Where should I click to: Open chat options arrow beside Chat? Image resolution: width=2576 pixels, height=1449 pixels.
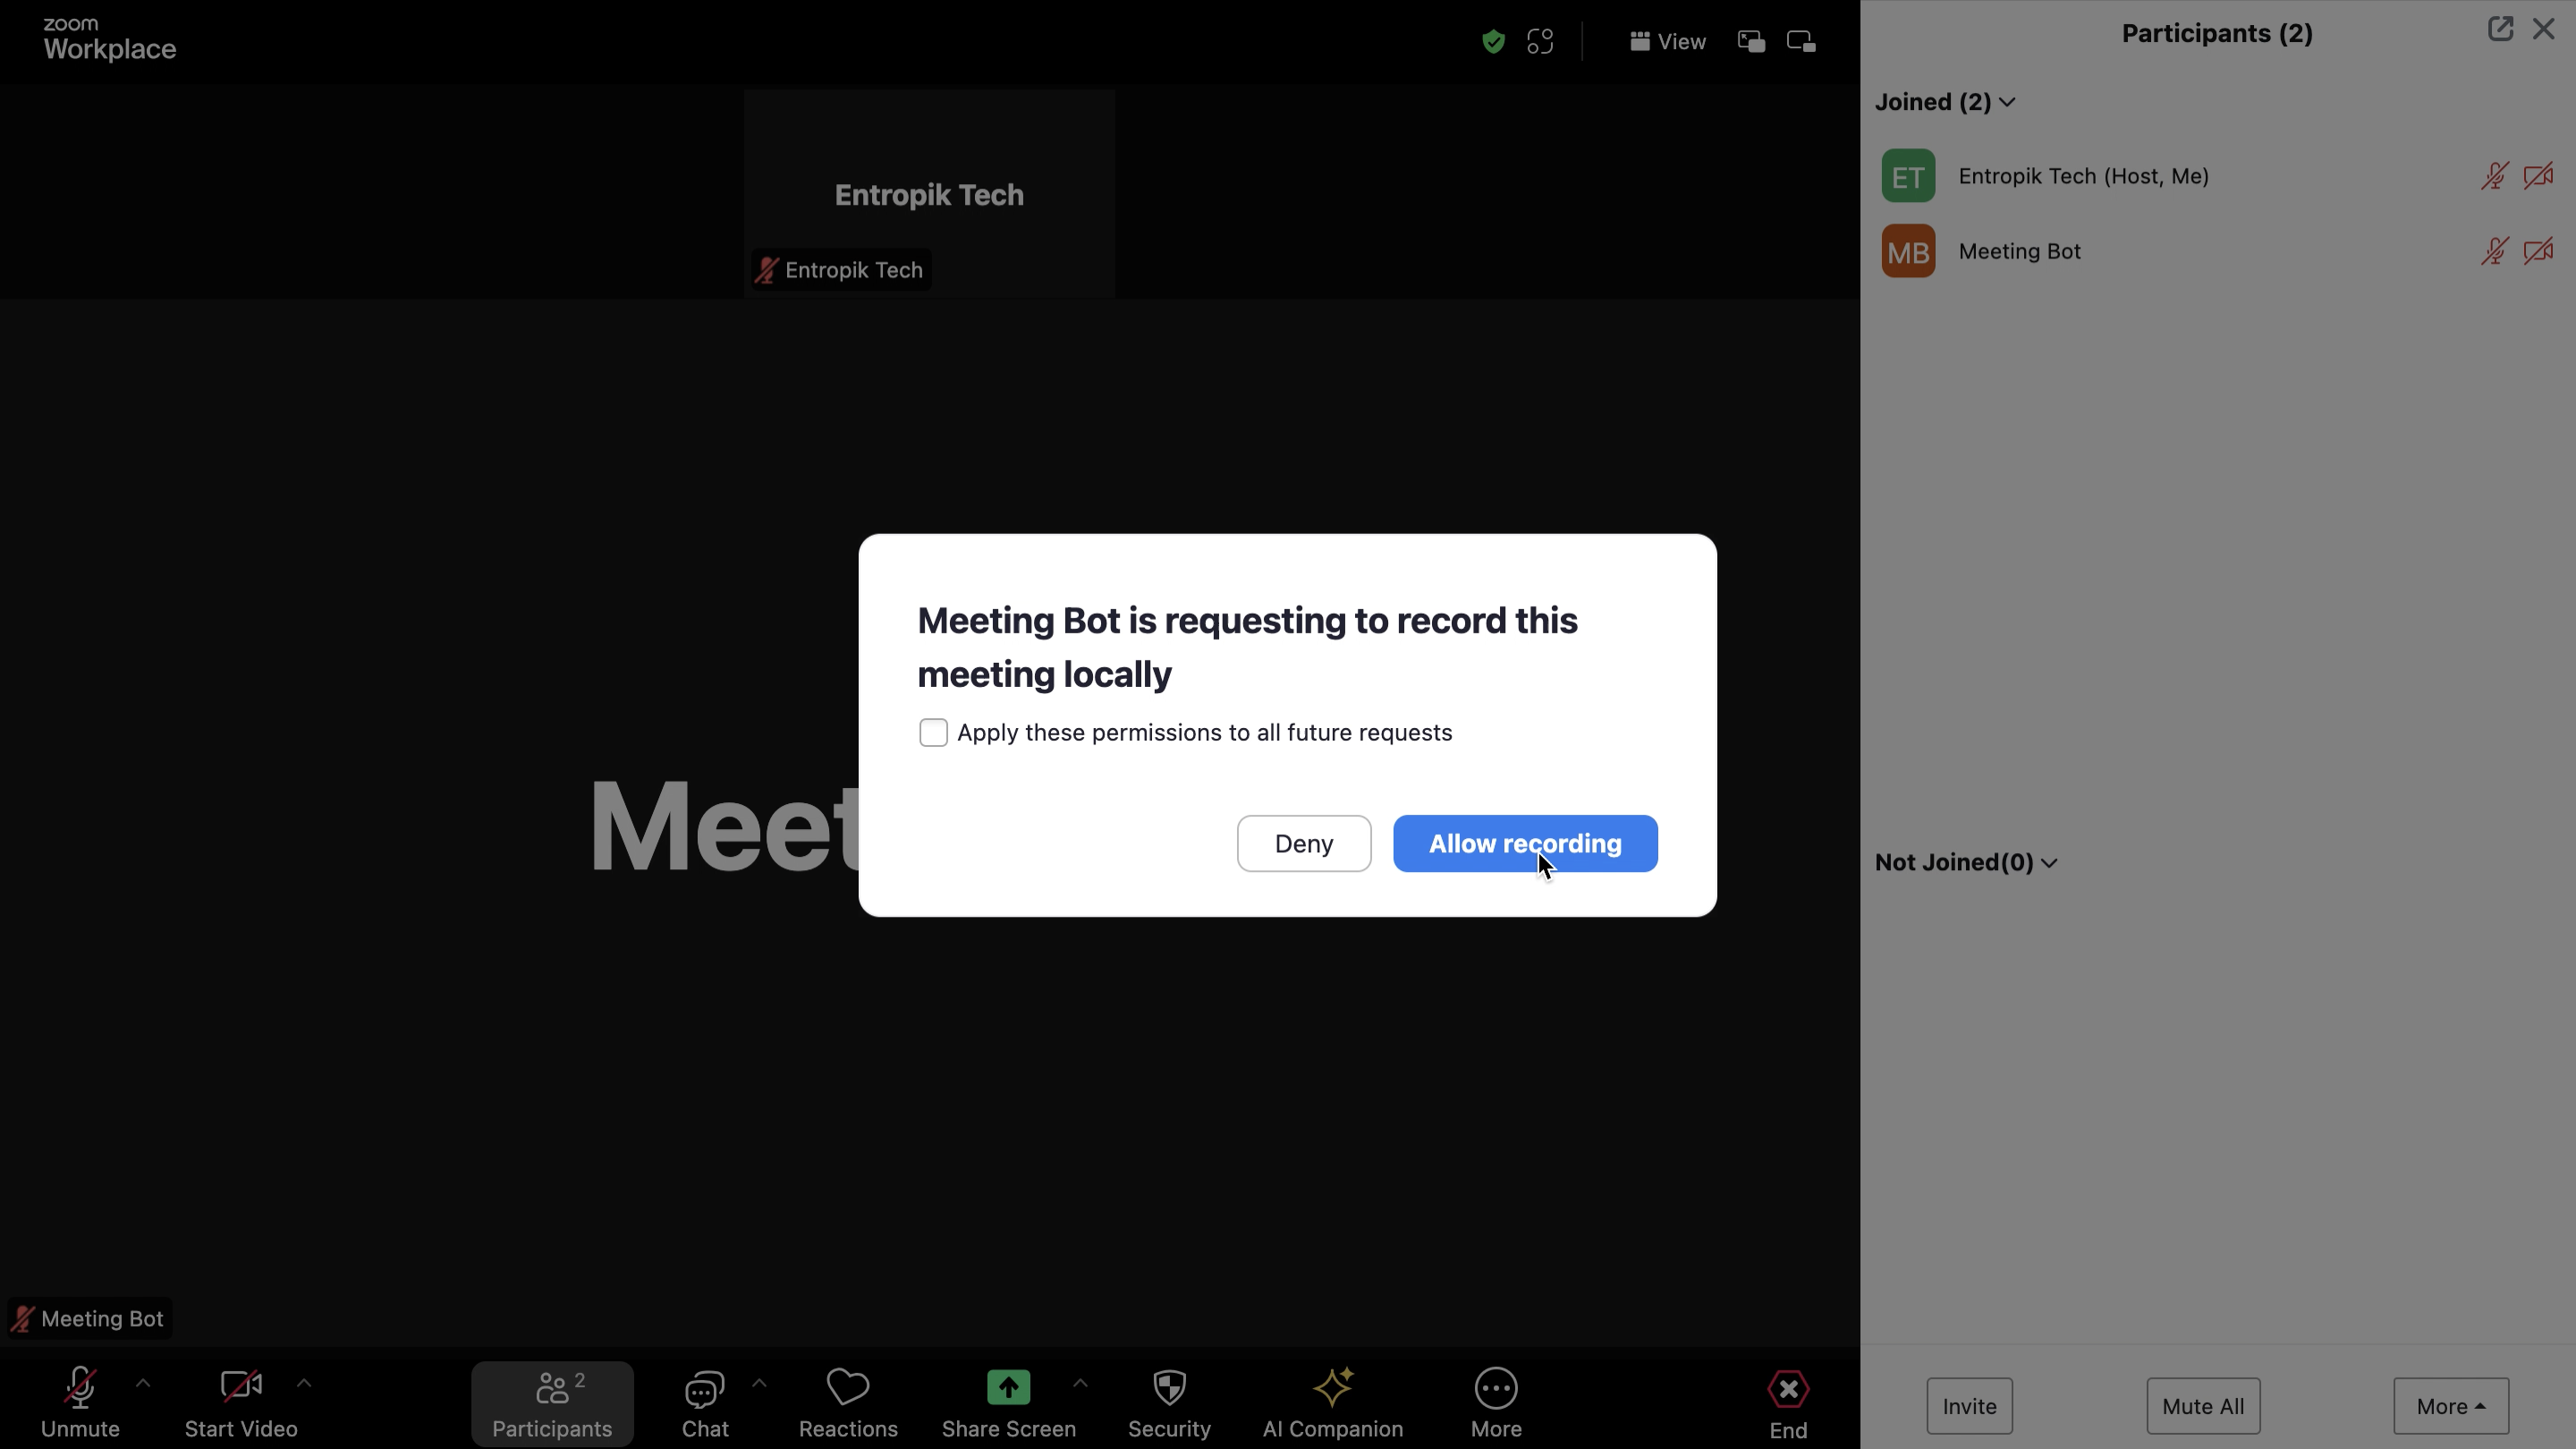[x=759, y=1384]
